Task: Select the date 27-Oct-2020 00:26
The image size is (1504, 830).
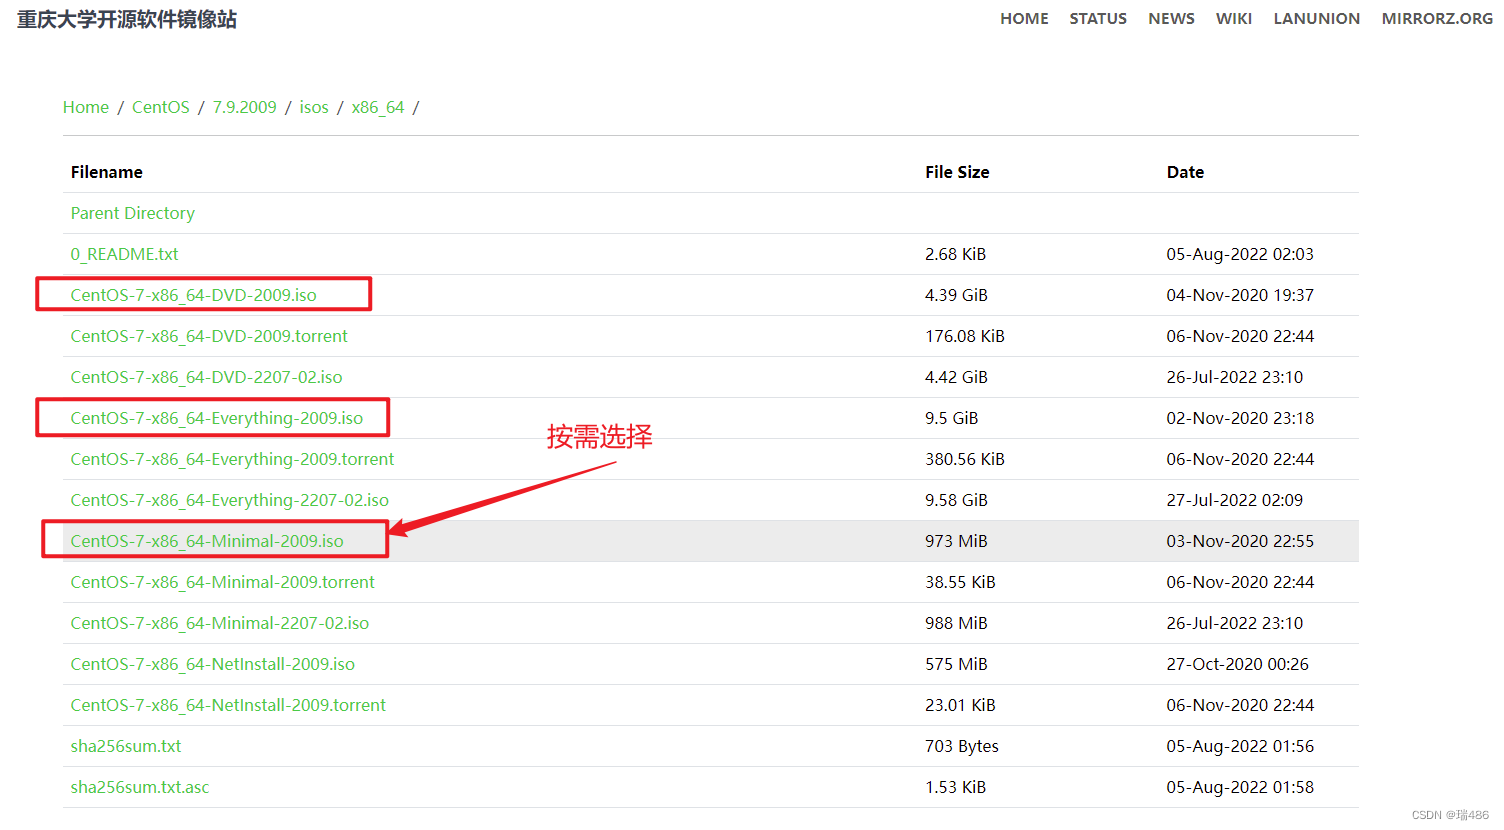Action: coord(1238,664)
